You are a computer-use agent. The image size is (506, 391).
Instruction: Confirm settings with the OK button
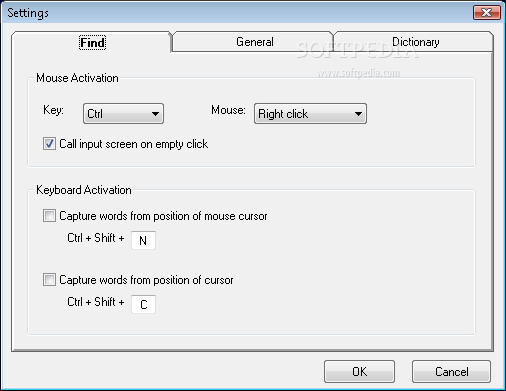coord(359,371)
